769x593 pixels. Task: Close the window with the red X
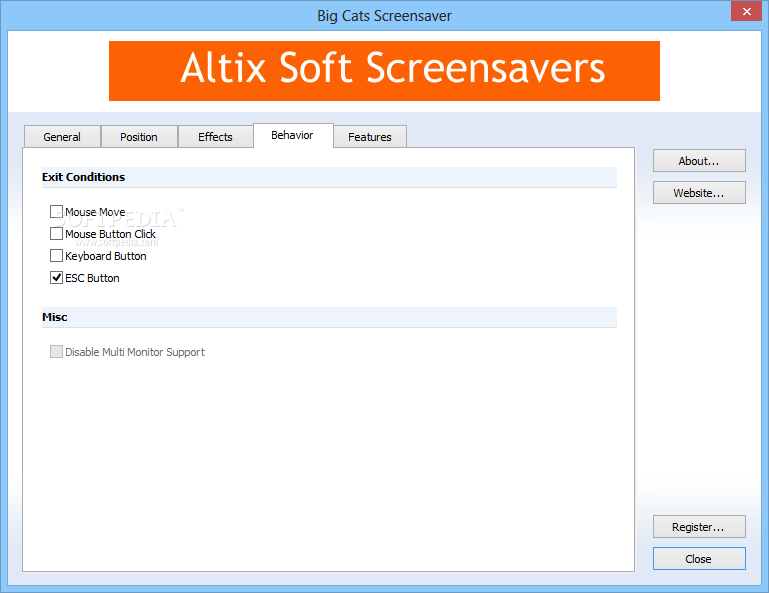746,11
